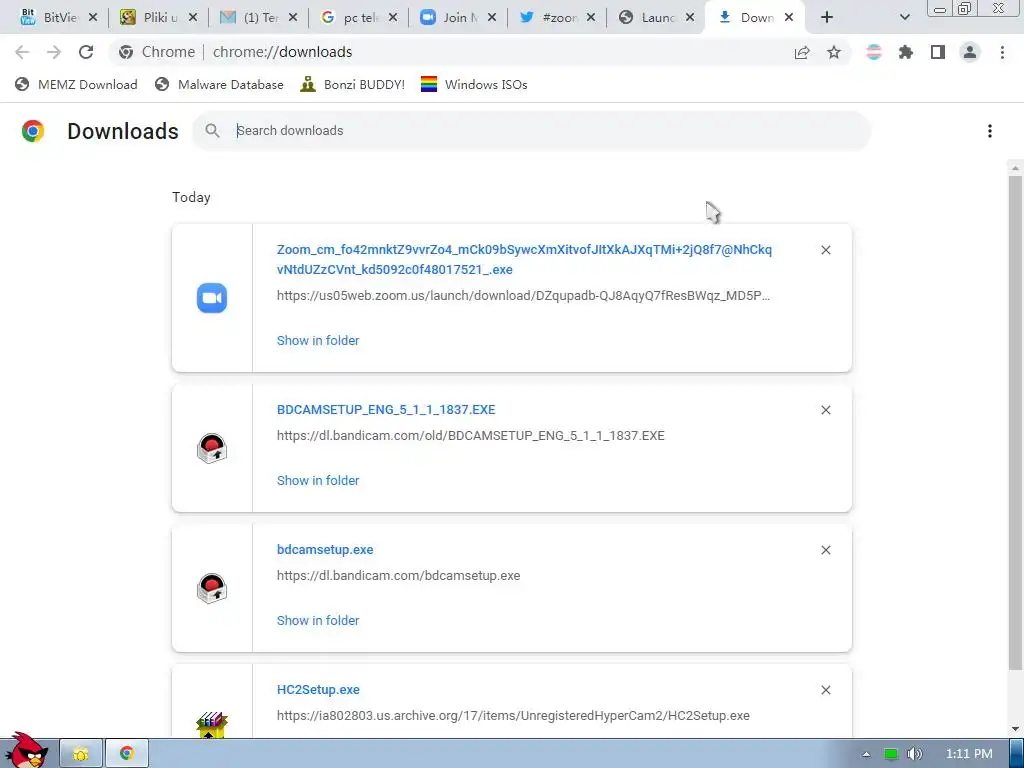Open the Zoom_cm .exe file link
Screen dimensions: 1024x768
click(x=524, y=259)
